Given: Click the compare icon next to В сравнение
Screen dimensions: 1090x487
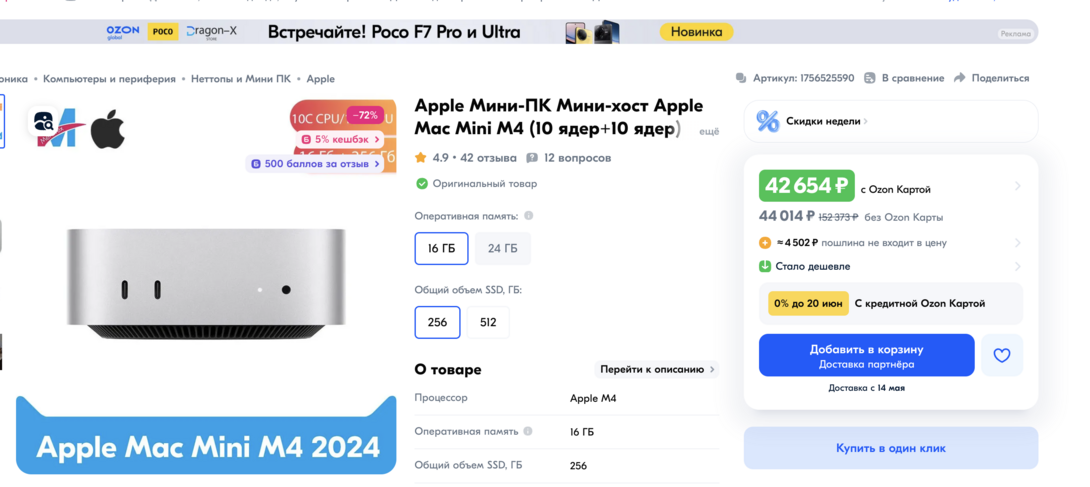Looking at the screenshot, I should [x=870, y=78].
